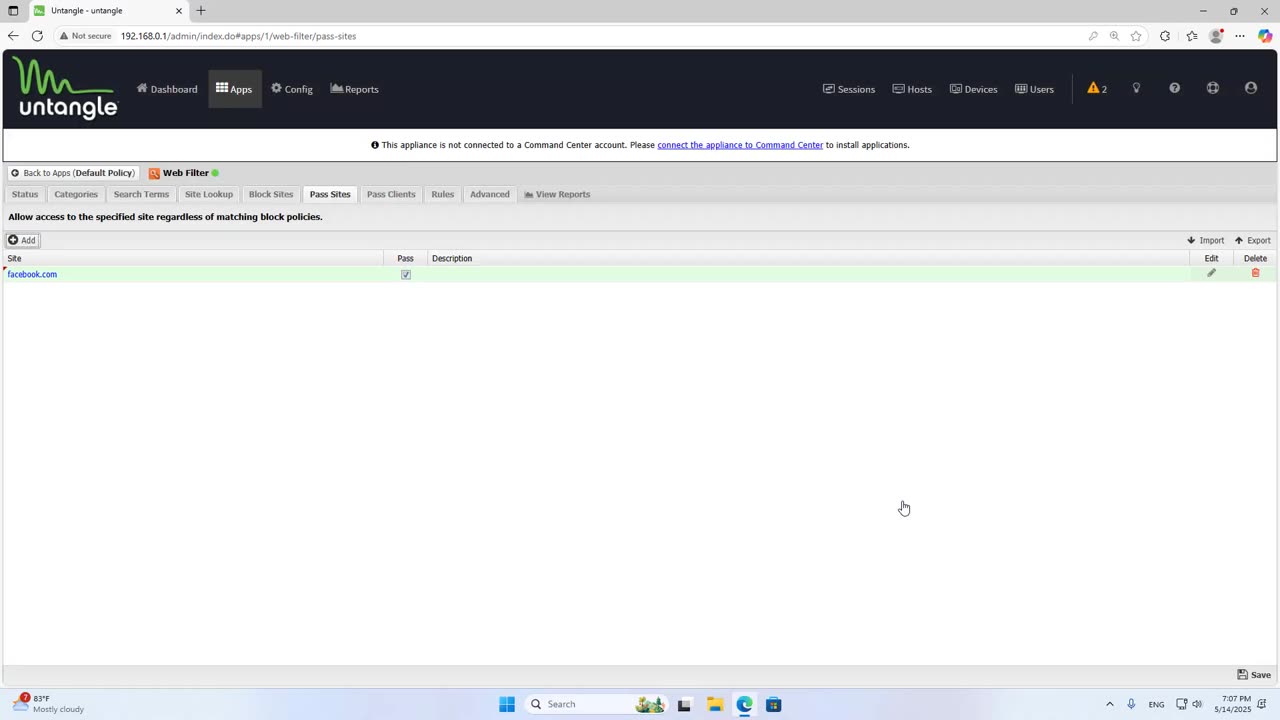Screen dimensions: 1280x720
Task: Export pass sites list
Action: tap(1253, 240)
